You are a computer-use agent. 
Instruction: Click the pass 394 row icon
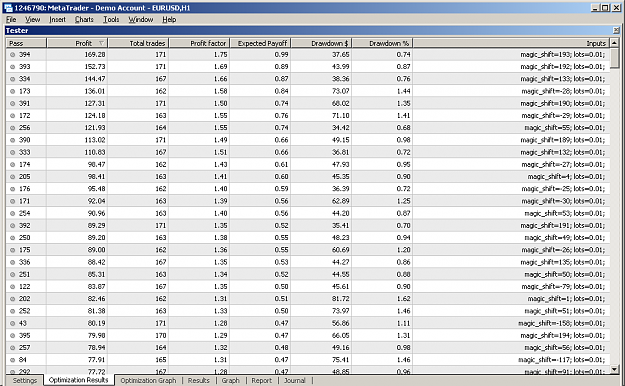coord(12,55)
